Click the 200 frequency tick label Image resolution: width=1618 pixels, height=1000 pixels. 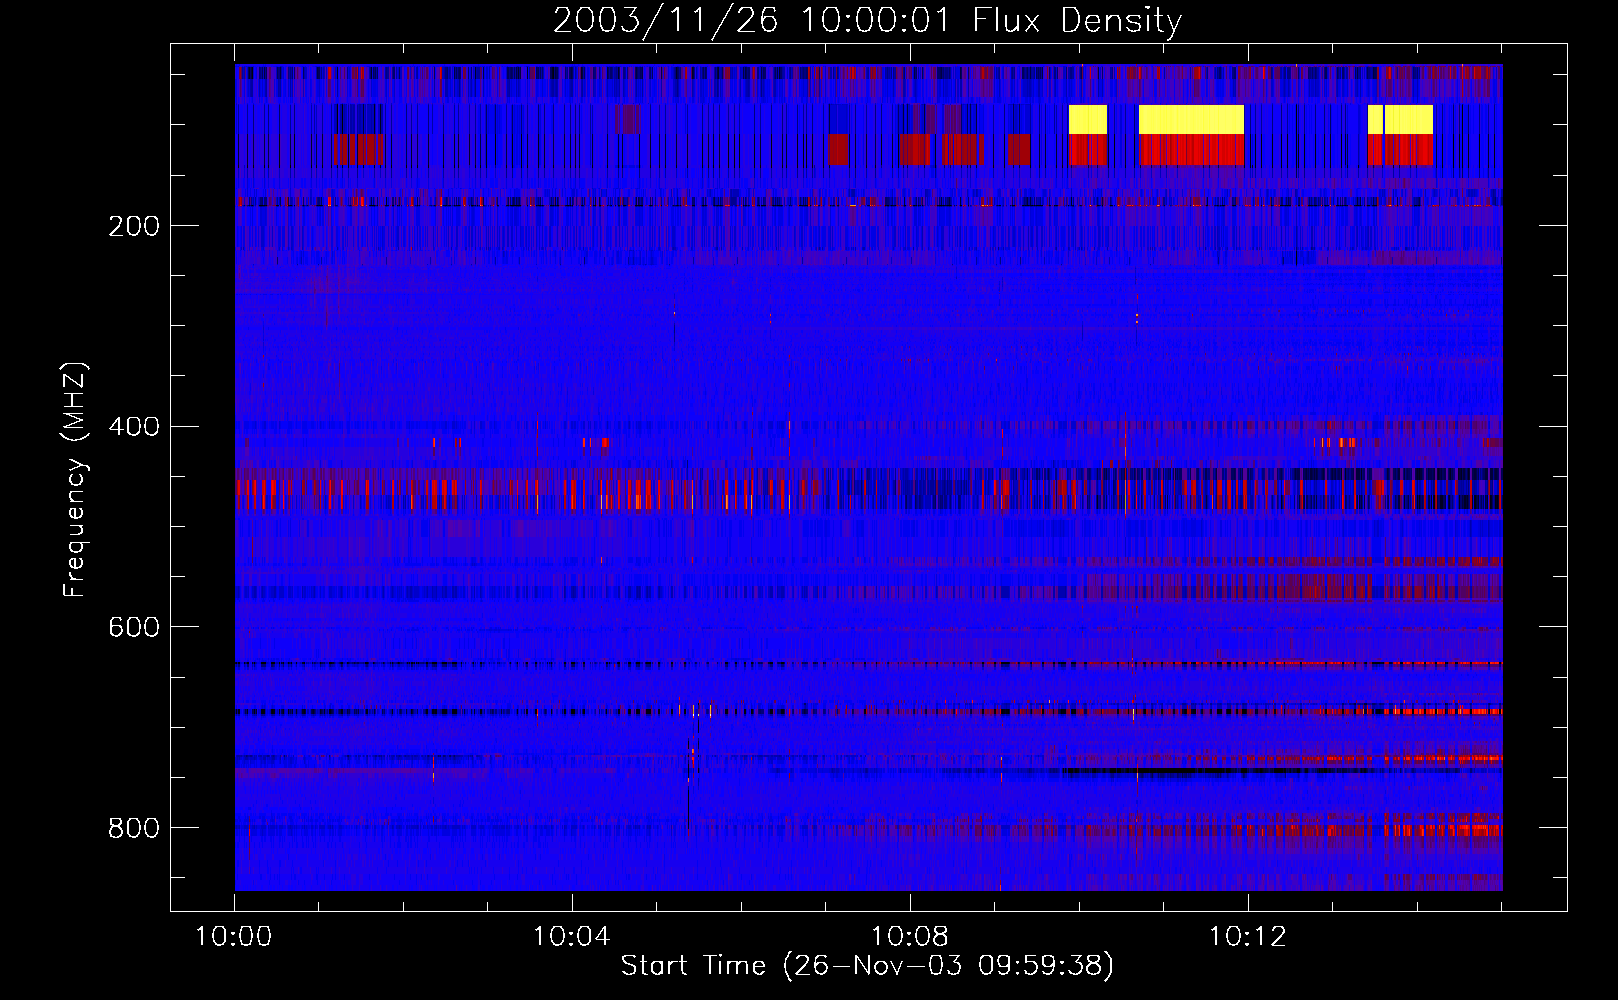point(134,226)
